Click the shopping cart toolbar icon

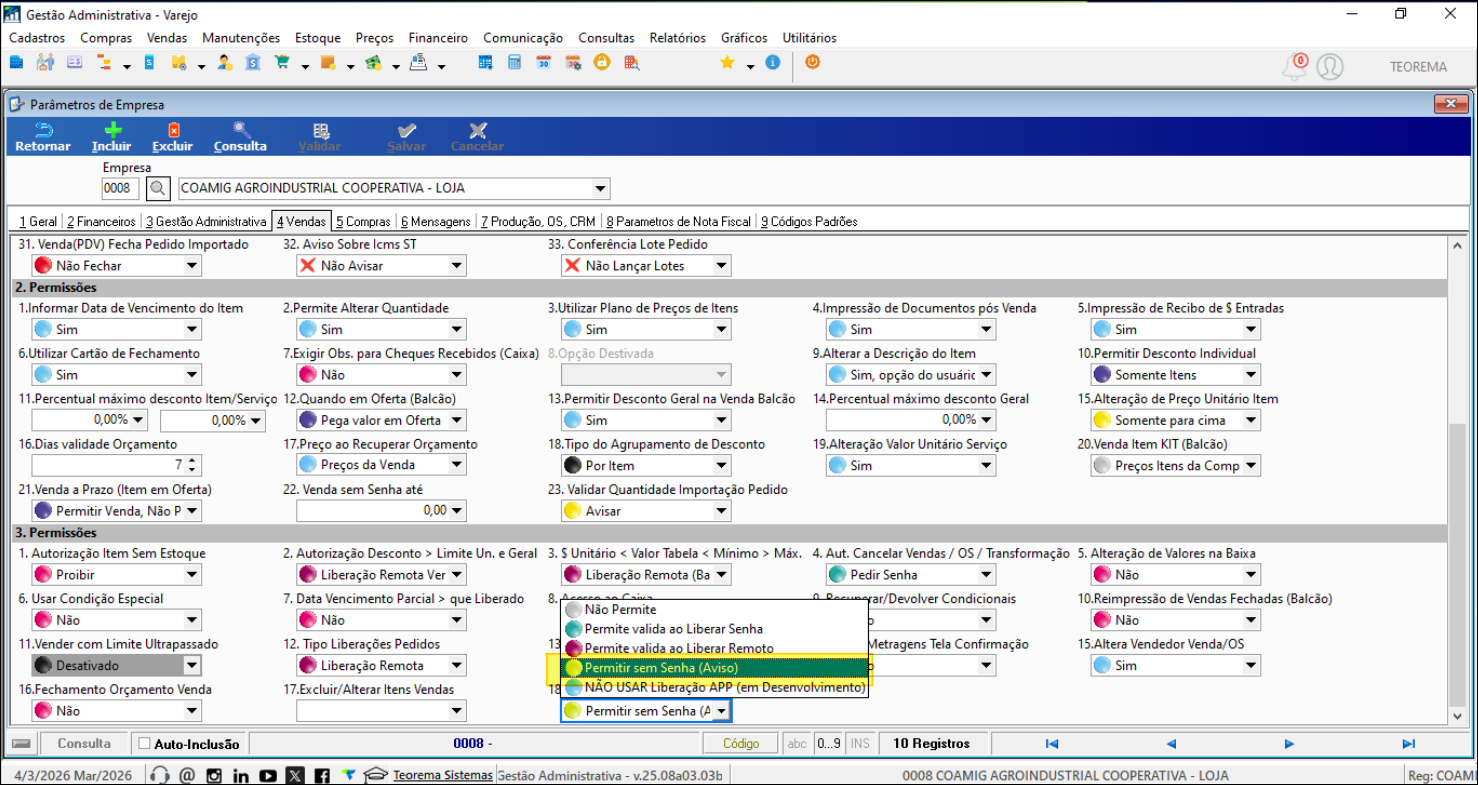pos(282,63)
